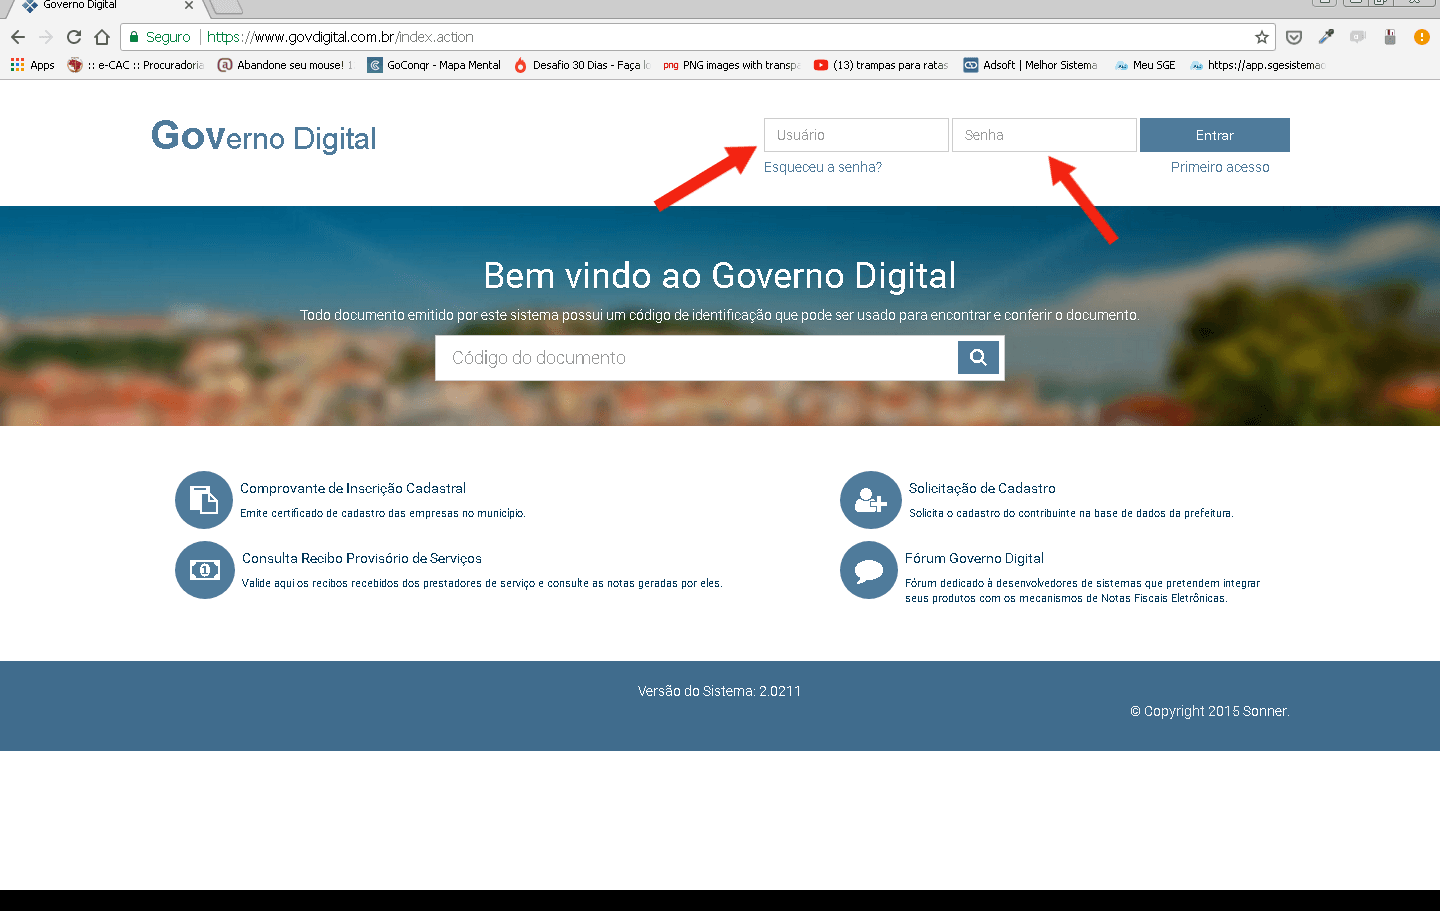
Task: Click into the Senha password field
Action: (x=1043, y=135)
